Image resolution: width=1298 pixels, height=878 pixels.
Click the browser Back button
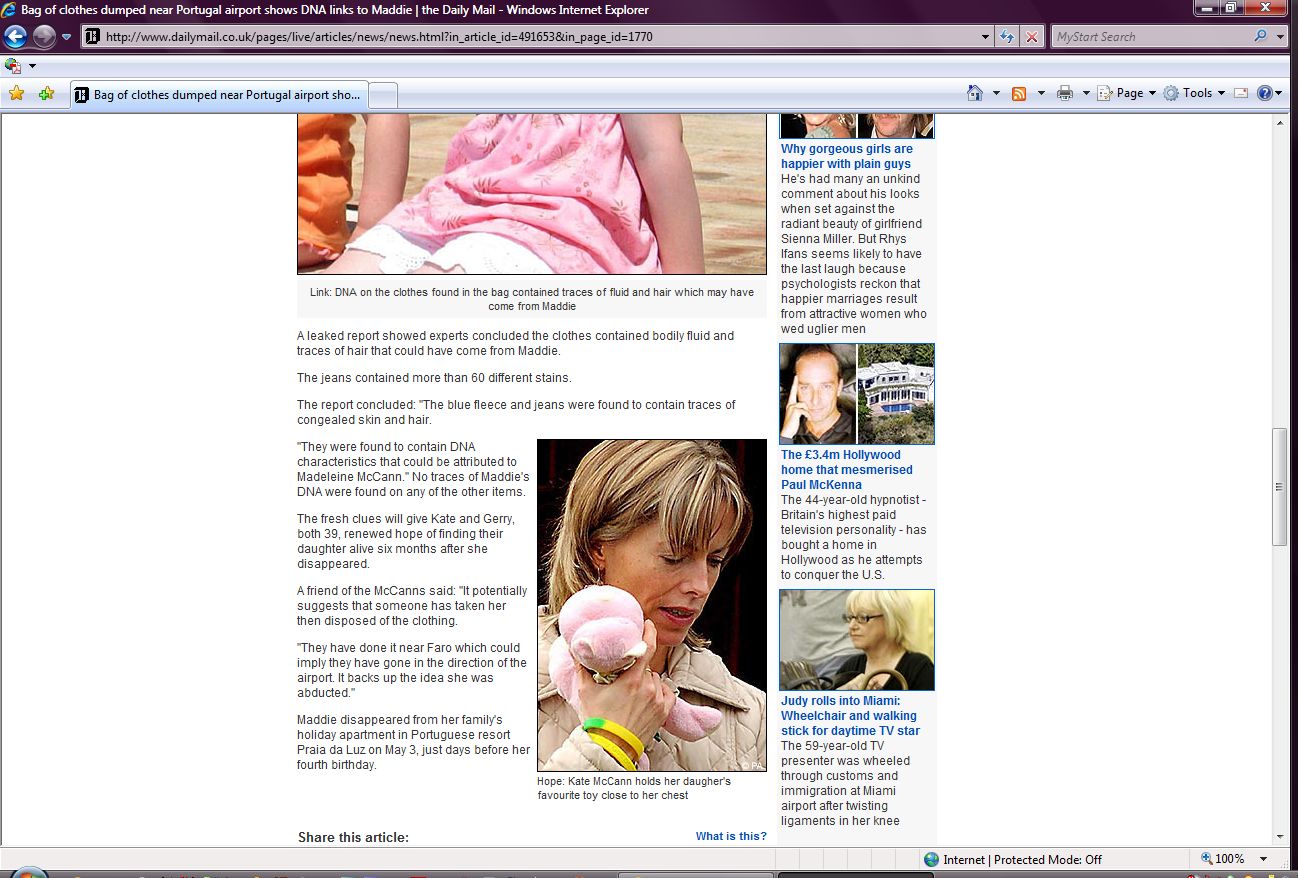click(x=15, y=37)
